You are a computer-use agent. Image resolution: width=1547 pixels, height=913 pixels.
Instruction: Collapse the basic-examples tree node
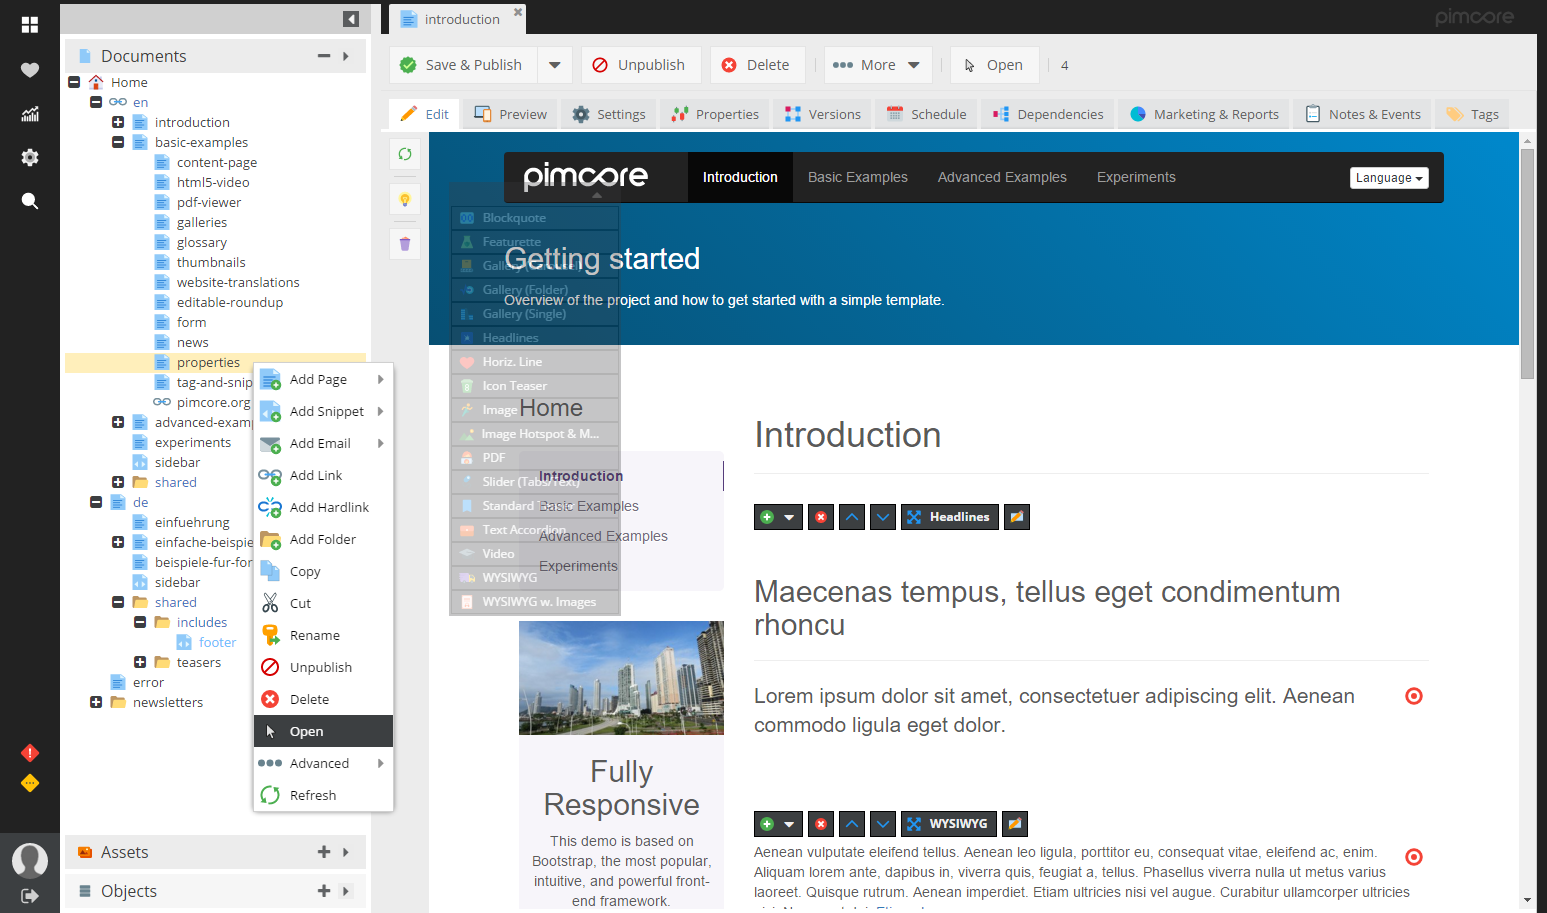(x=118, y=142)
